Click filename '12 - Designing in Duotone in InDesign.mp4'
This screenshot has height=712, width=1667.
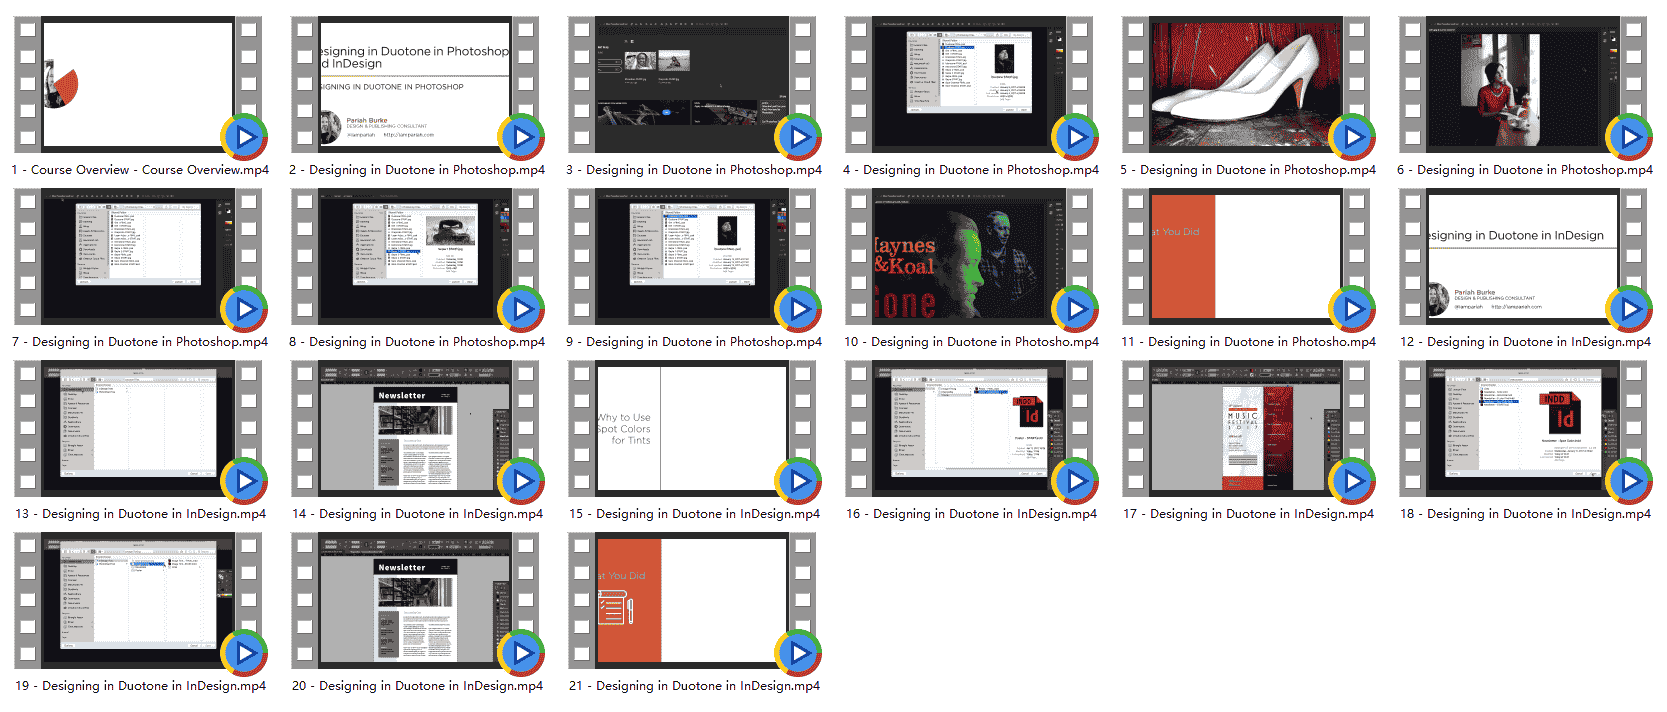[x=1525, y=342]
